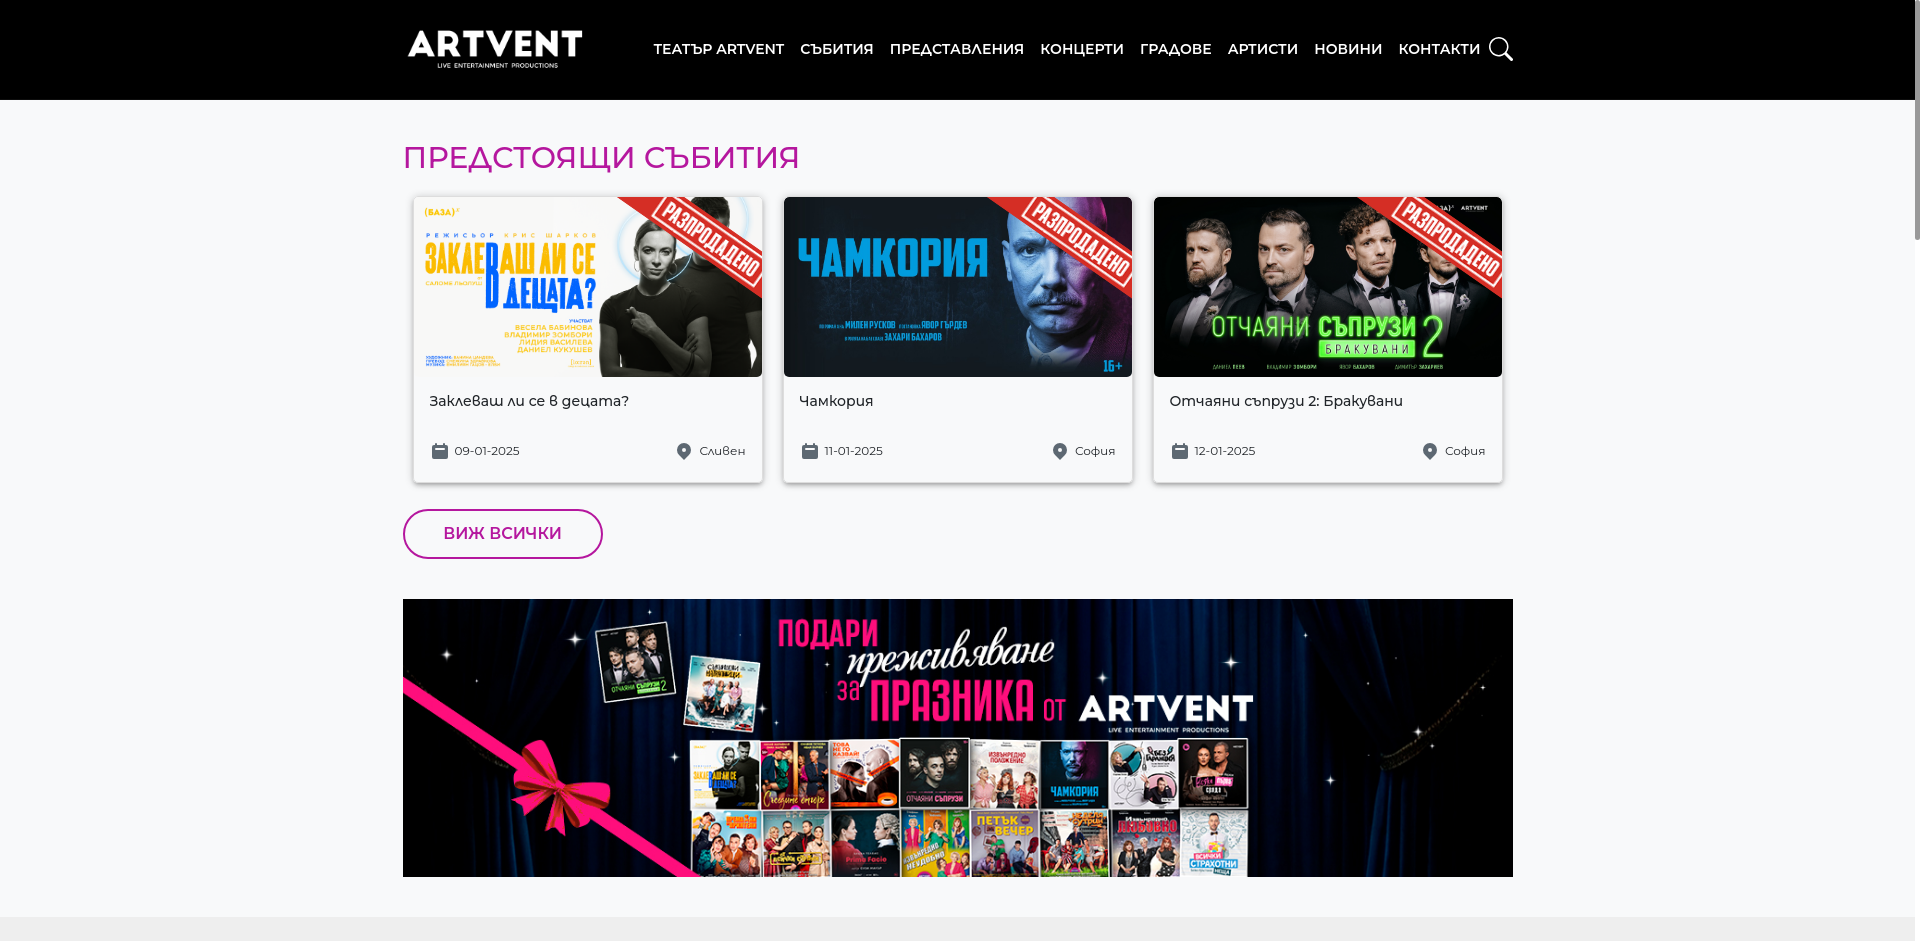1920x941 pixels.
Task: Click the page vertical scrollbar thumb
Action: click(1917, 120)
